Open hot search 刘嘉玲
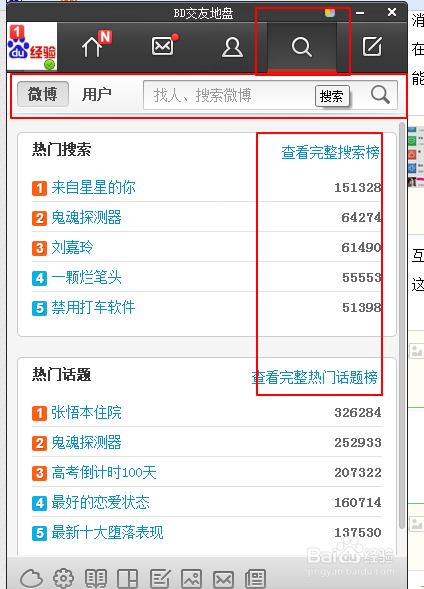Screen dimensions: 424x589 tap(72, 247)
